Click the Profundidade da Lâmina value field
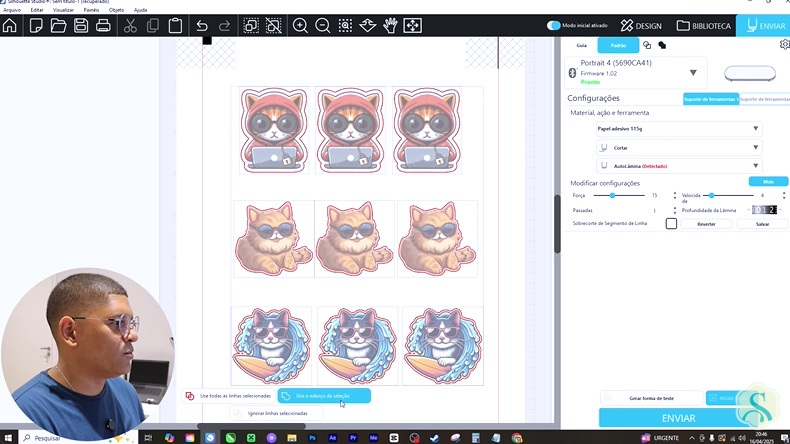This screenshot has width=790, height=444. [x=764, y=210]
